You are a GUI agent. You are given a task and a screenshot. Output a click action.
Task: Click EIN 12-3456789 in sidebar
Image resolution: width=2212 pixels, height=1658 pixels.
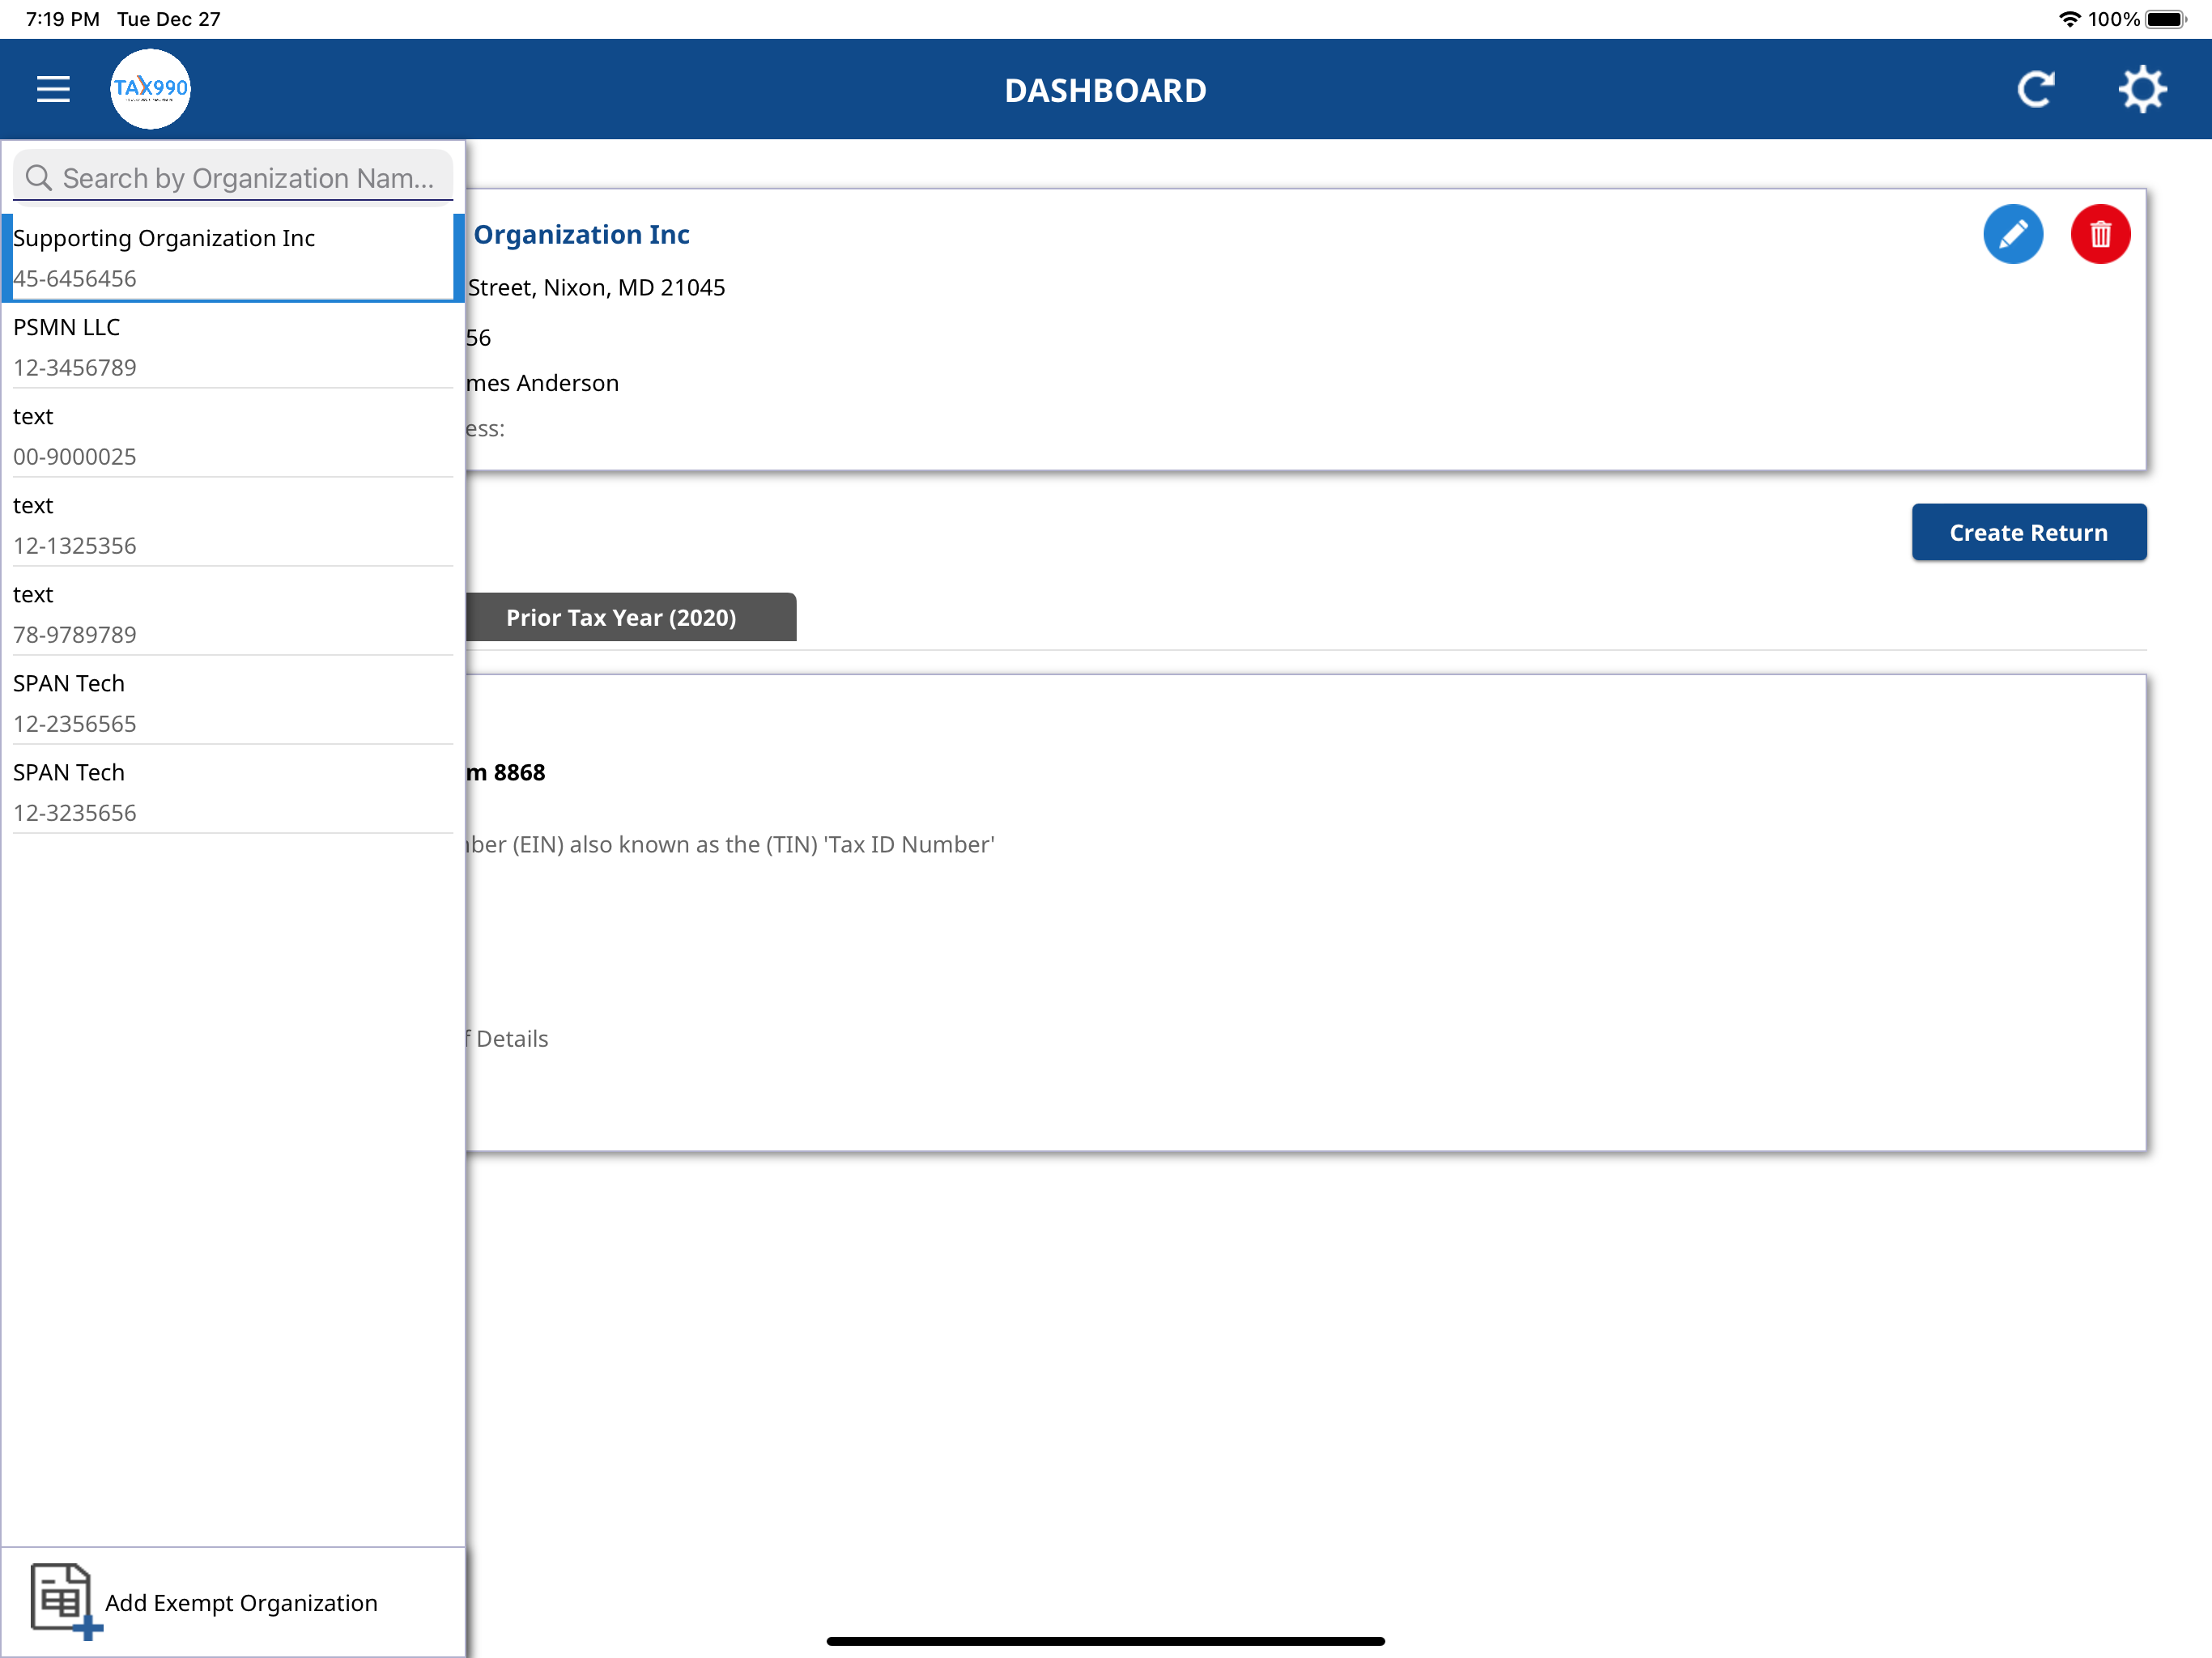pos(75,367)
